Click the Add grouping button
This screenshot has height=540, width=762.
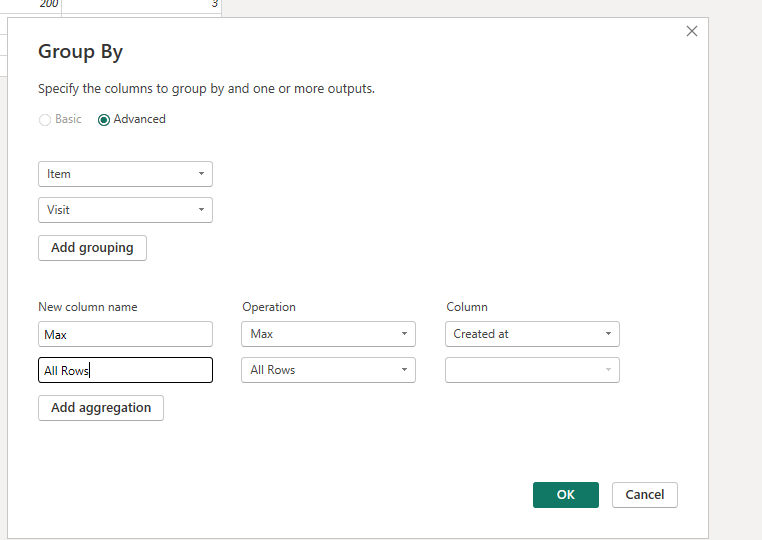coord(92,248)
